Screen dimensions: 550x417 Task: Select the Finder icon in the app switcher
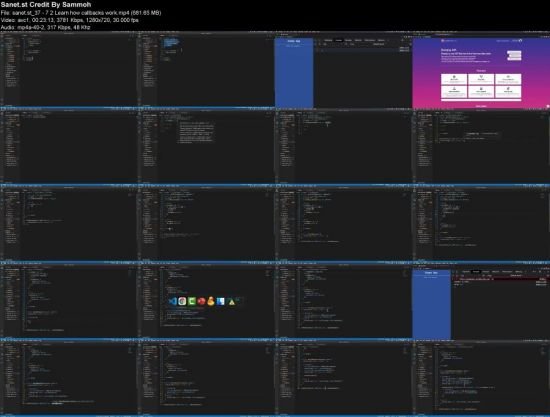tap(221, 301)
